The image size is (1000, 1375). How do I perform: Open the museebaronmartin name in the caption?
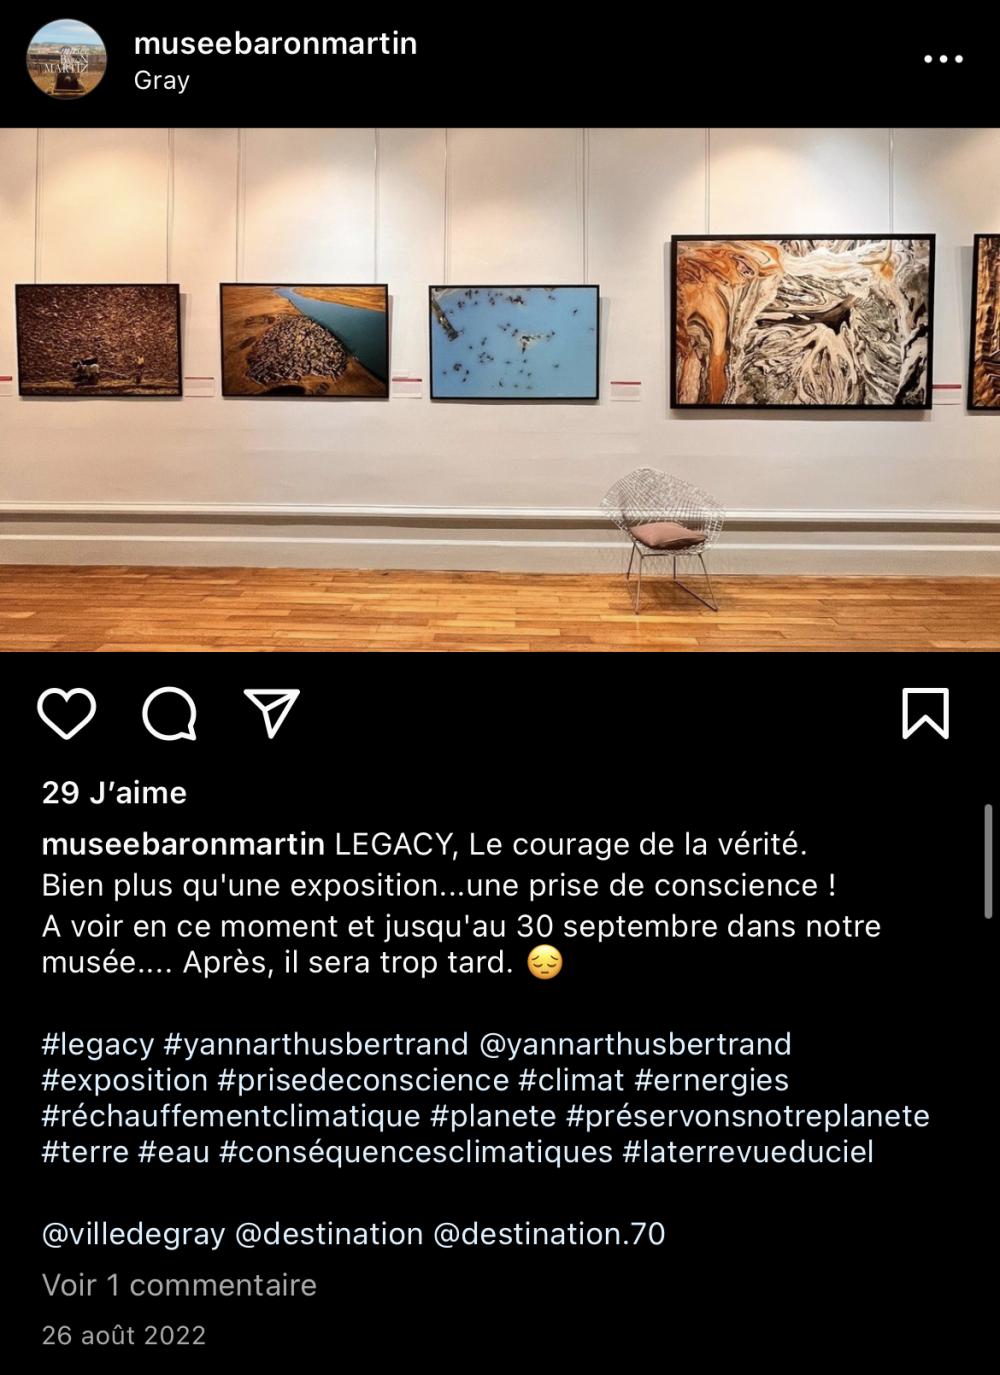(183, 845)
